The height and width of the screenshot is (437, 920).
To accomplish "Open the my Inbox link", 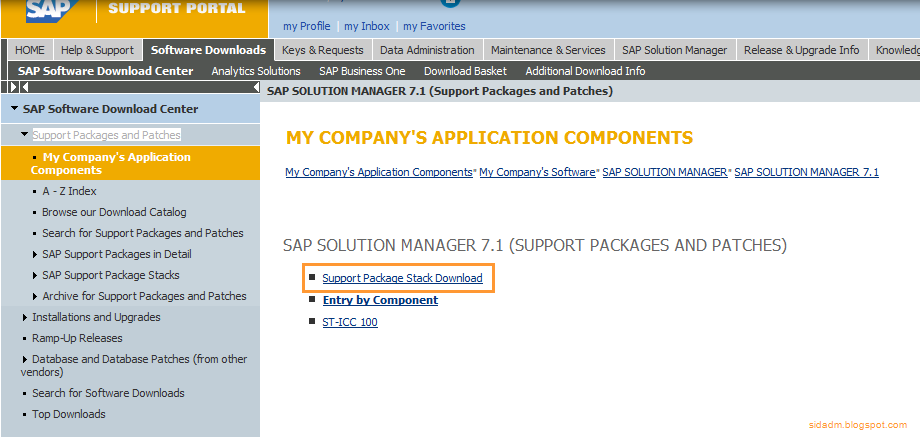I will [x=366, y=26].
